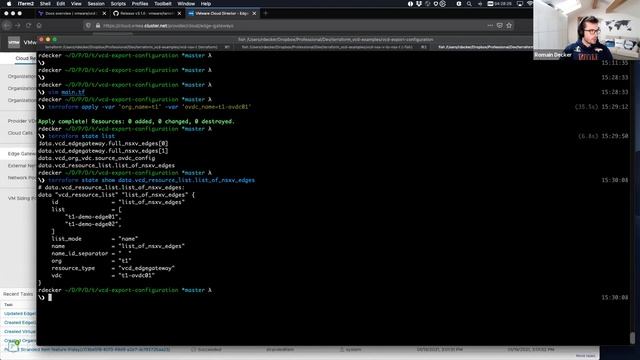Click the menu bar clock
This screenshot has width=640, height=360.
click(503, 4)
